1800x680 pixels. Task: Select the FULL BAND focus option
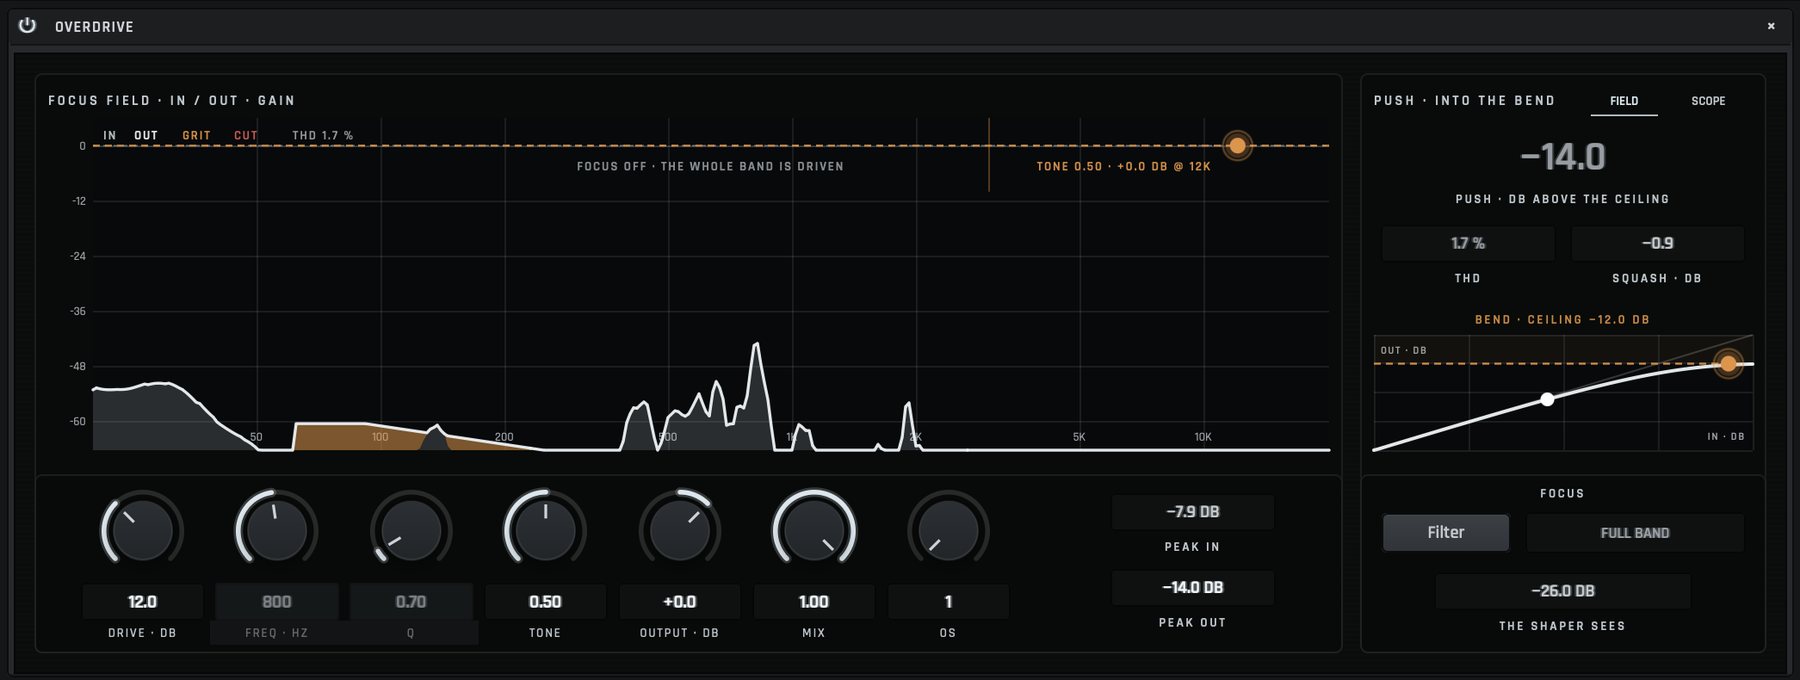tap(1635, 533)
